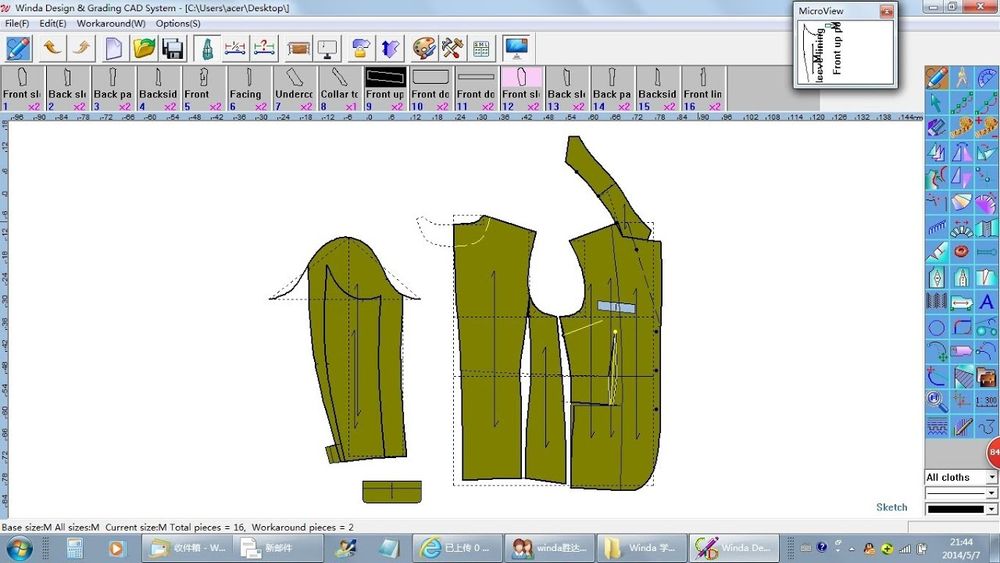Open file with the green folder icon
Screen dimensions: 1000x563
click(144, 48)
